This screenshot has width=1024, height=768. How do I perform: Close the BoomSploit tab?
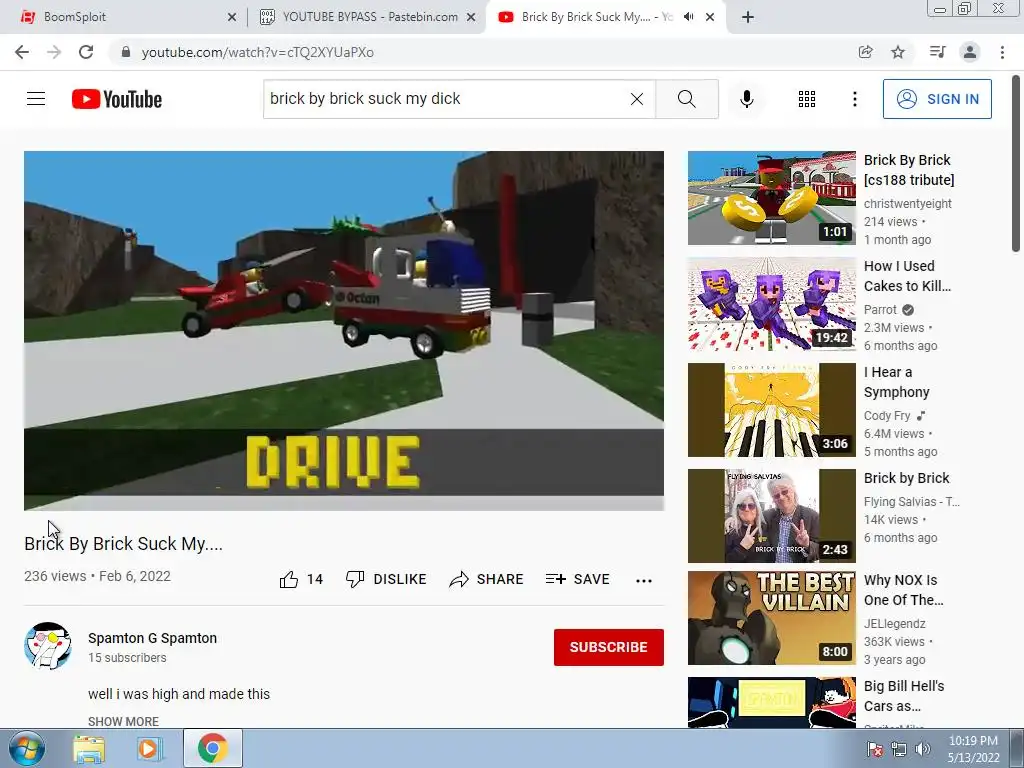(x=232, y=18)
